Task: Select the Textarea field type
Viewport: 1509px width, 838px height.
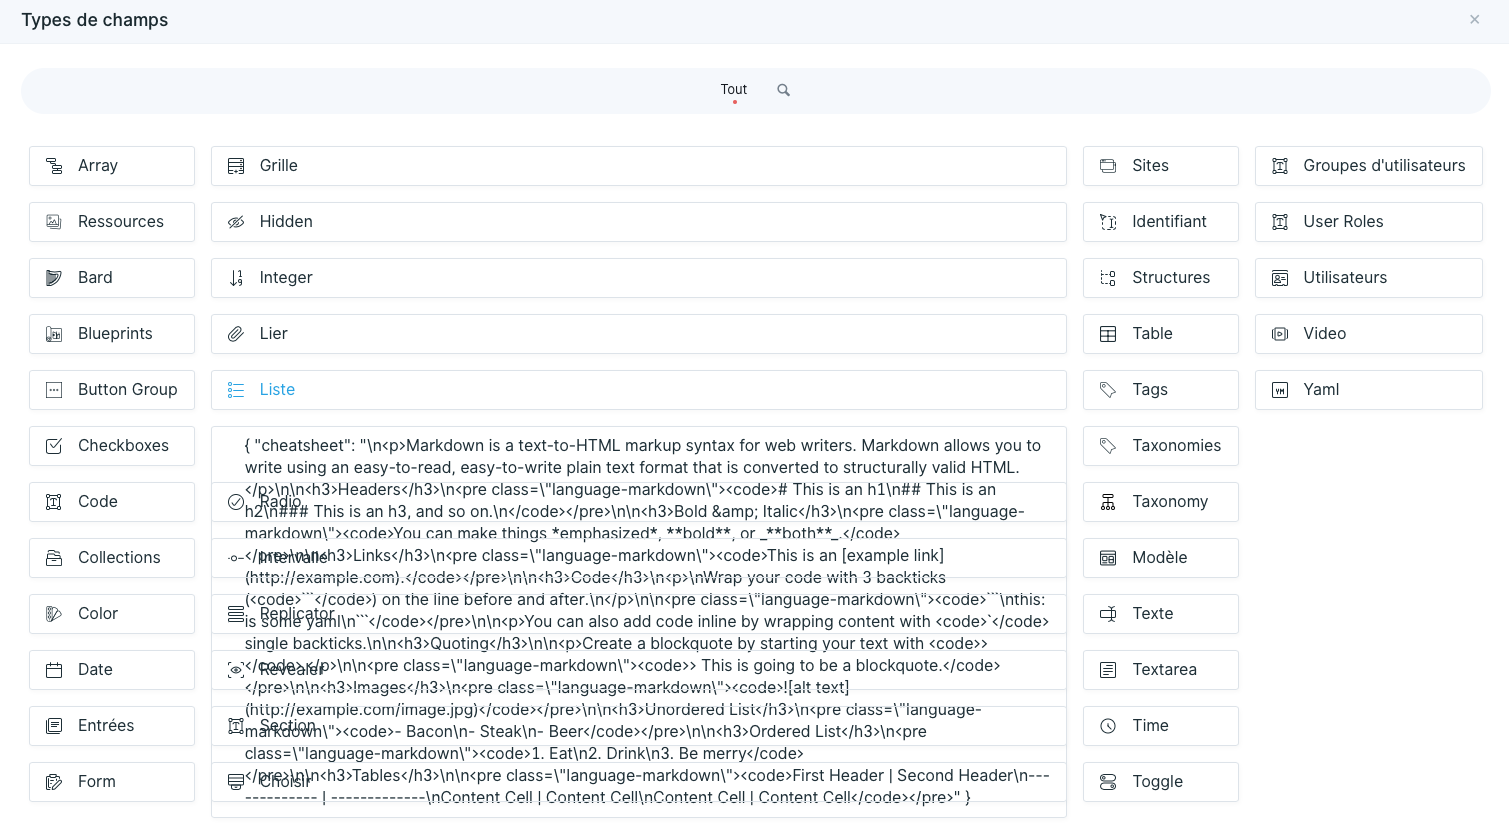Action: coord(1161,670)
